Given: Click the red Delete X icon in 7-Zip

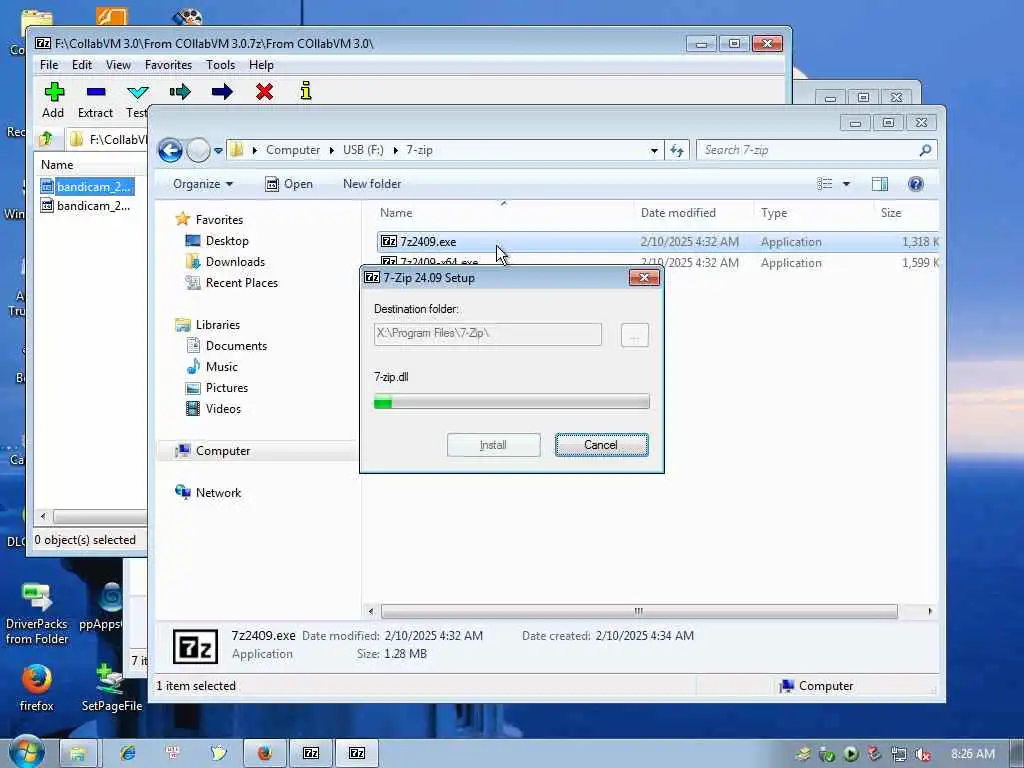Looking at the screenshot, I should pos(264,91).
